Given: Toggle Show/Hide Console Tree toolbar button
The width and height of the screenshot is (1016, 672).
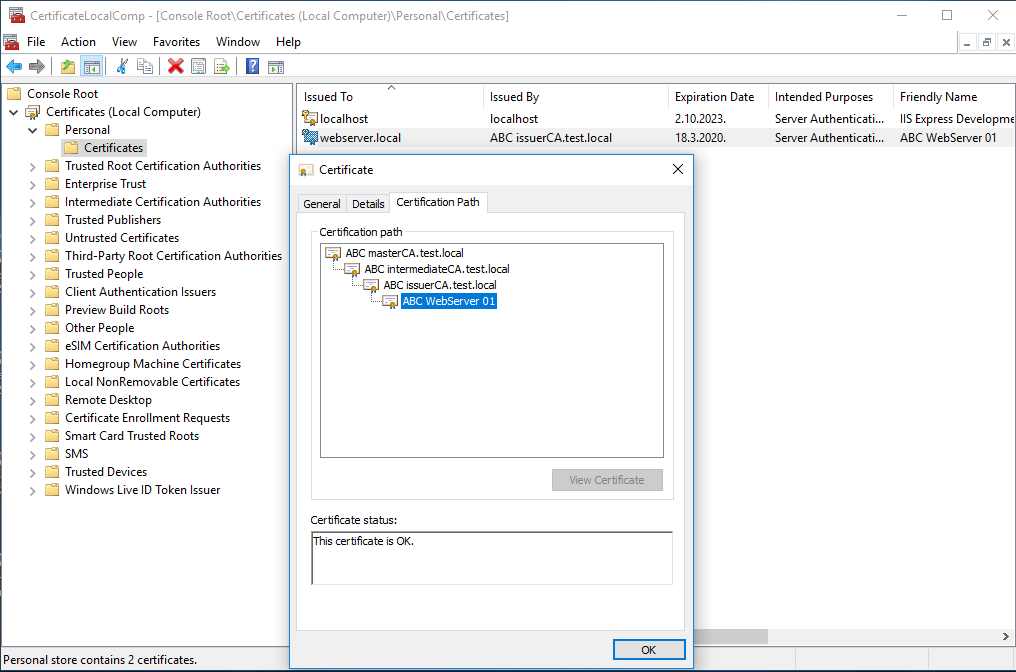Looking at the screenshot, I should pos(91,66).
